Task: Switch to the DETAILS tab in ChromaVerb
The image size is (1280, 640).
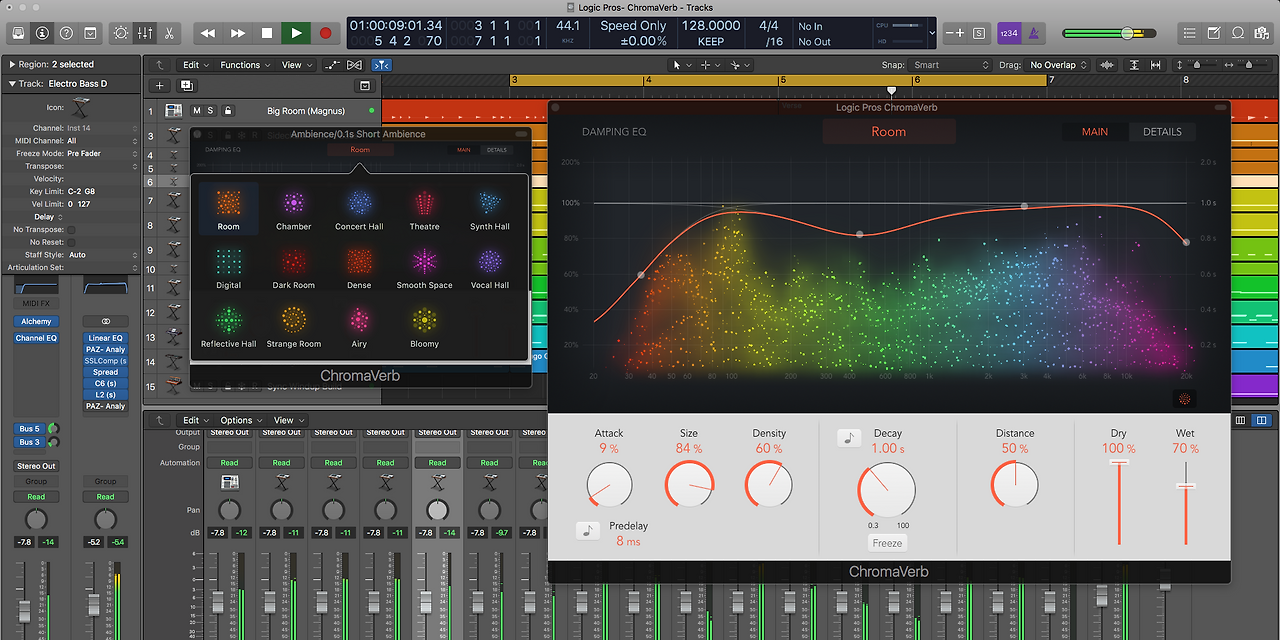Action: 1162,132
